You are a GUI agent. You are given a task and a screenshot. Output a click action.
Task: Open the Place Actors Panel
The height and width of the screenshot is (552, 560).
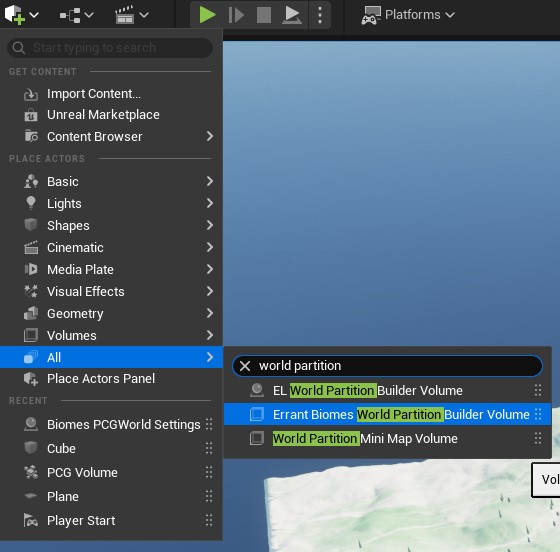click(111, 378)
